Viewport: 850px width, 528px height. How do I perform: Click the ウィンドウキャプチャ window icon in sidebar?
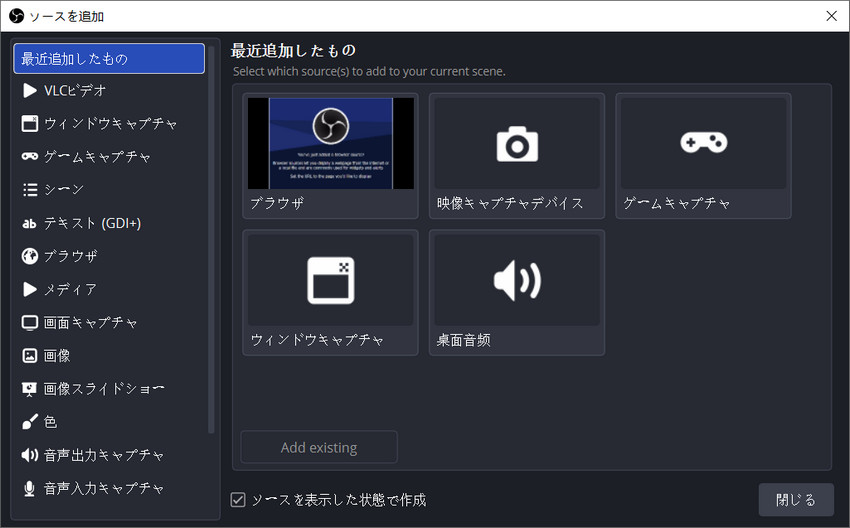[30, 124]
